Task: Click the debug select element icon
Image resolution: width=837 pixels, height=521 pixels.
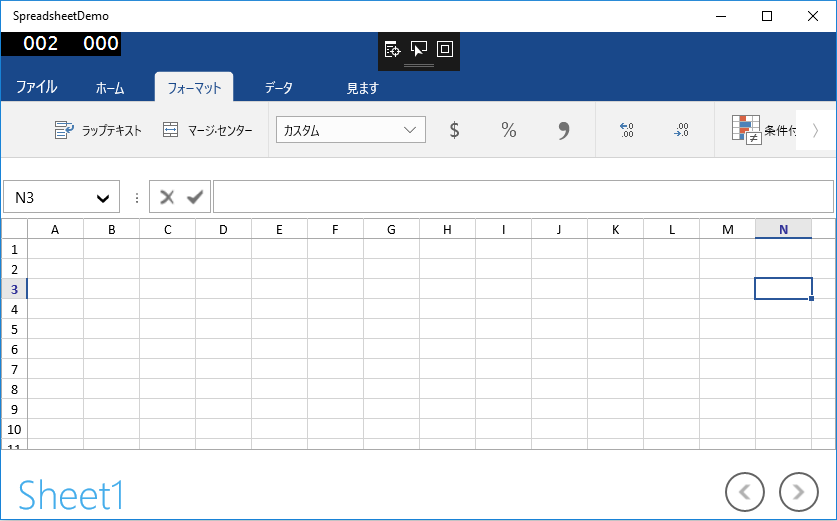Action: [x=418, y=49]
